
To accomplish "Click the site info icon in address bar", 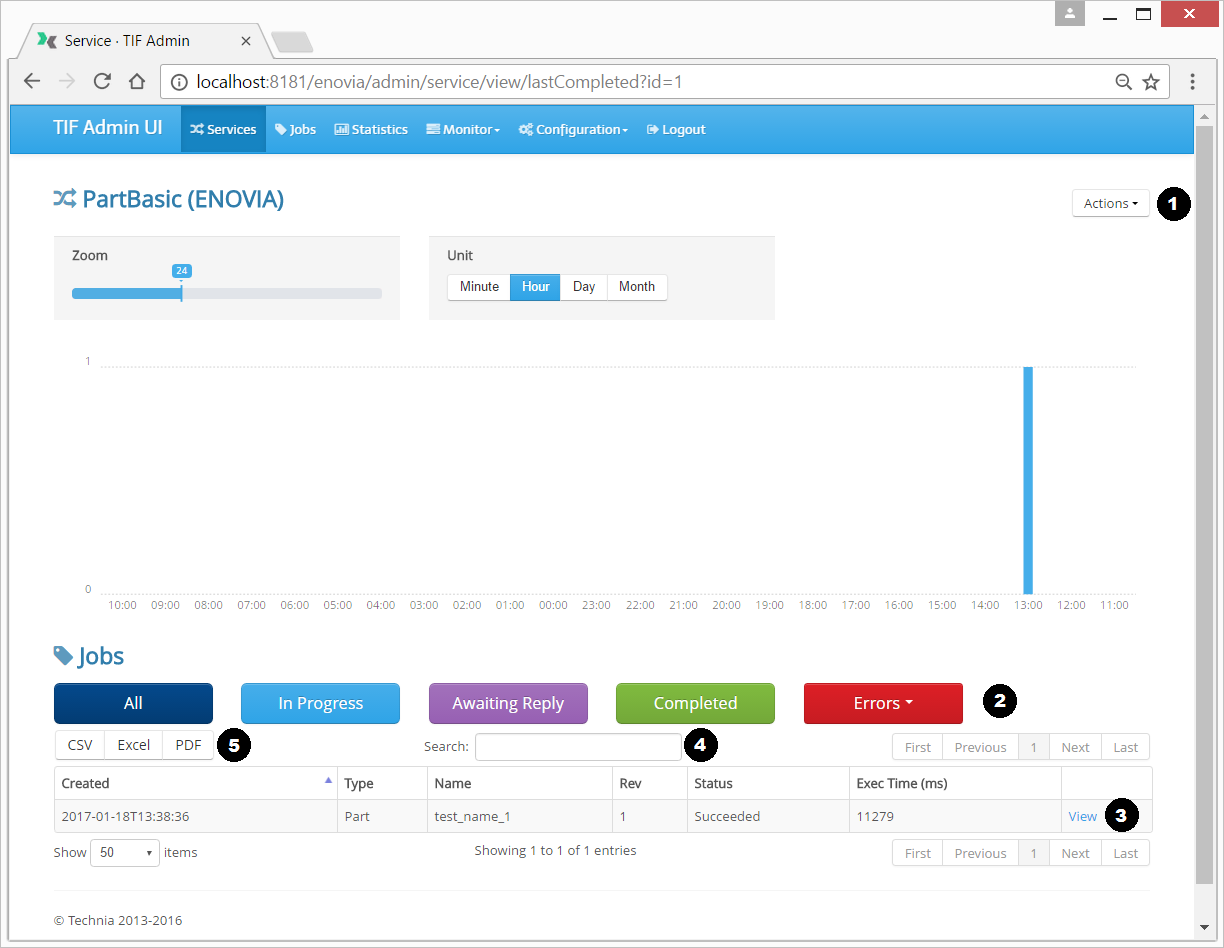I will pos(178,82).
